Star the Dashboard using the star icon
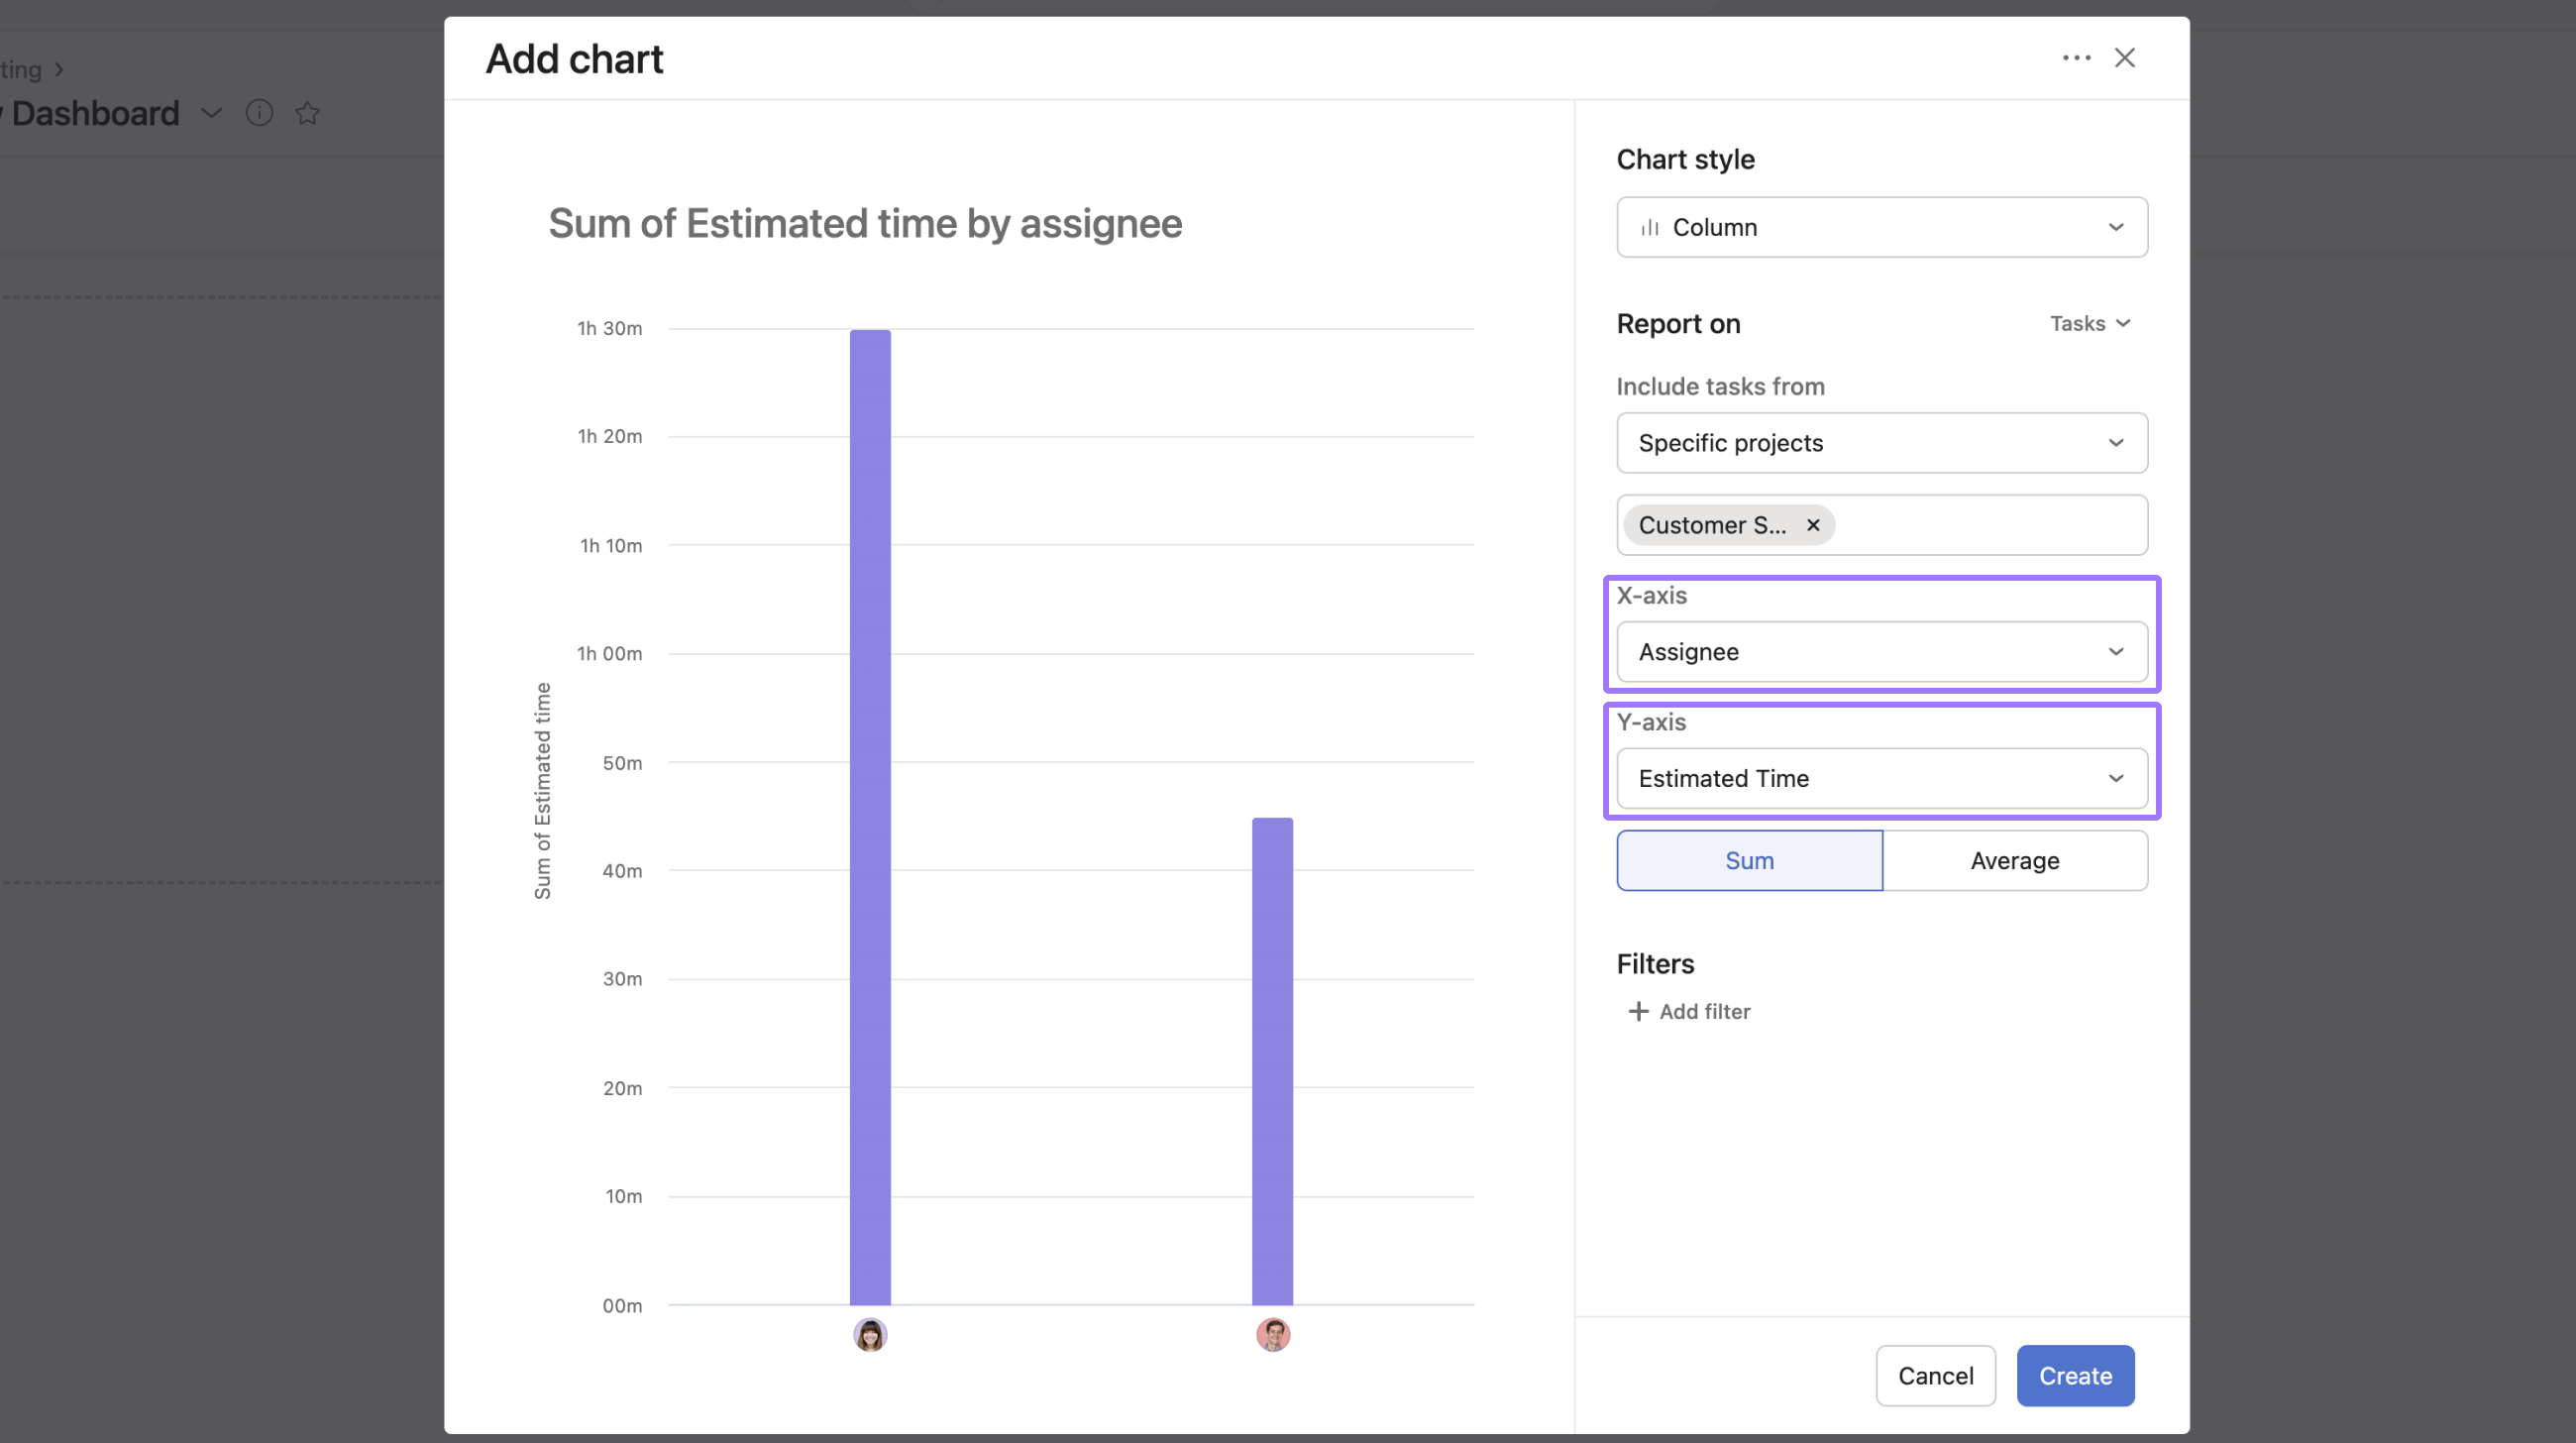 (x=307, y=113)
